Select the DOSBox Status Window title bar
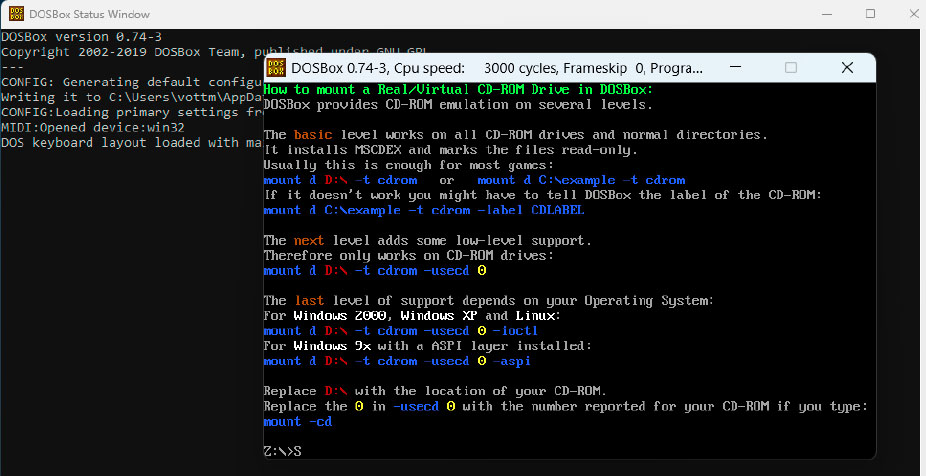This screenshot has height=476, width=926. (400, 14)
